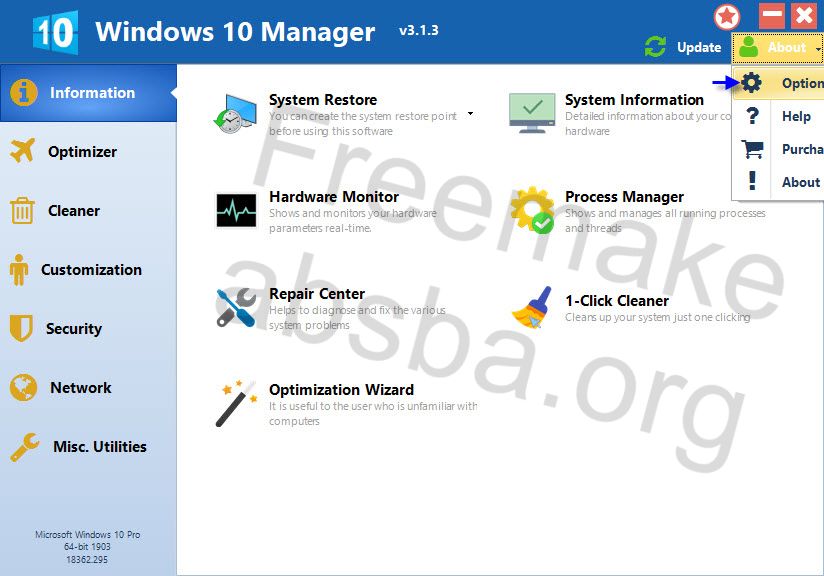Go to the Misc. Utilities section
Image resolution: width=824 pixels, height=576 pixels.
88,447
